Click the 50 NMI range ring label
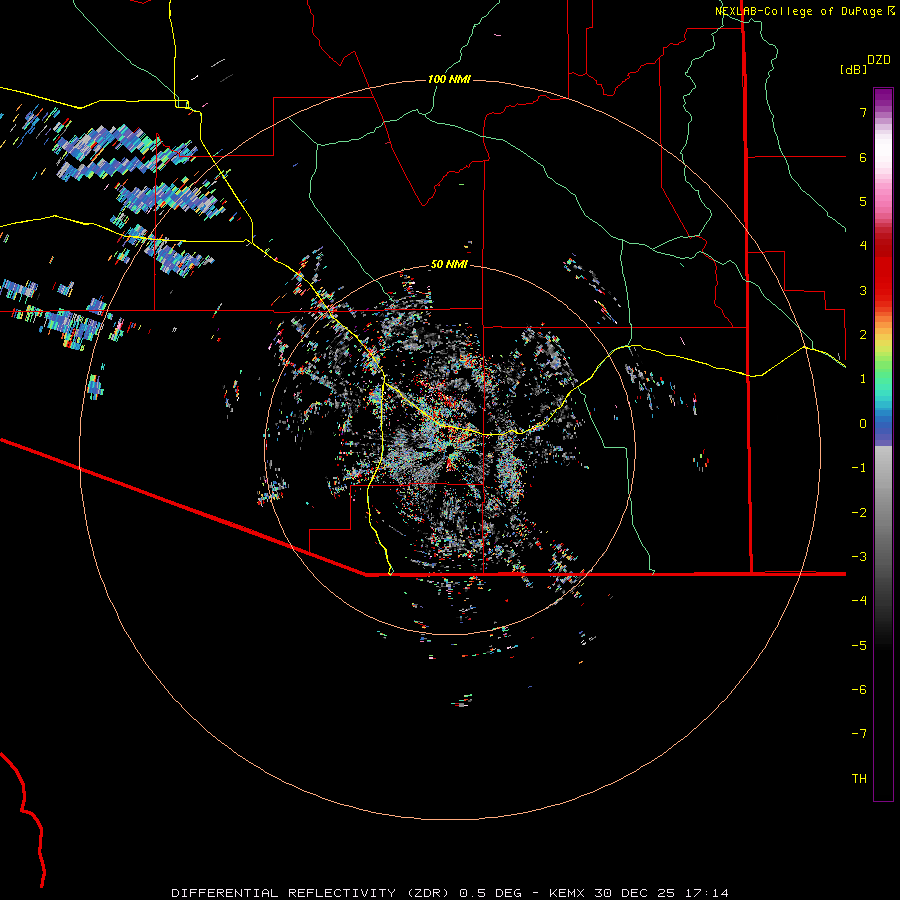 [449, 265]
